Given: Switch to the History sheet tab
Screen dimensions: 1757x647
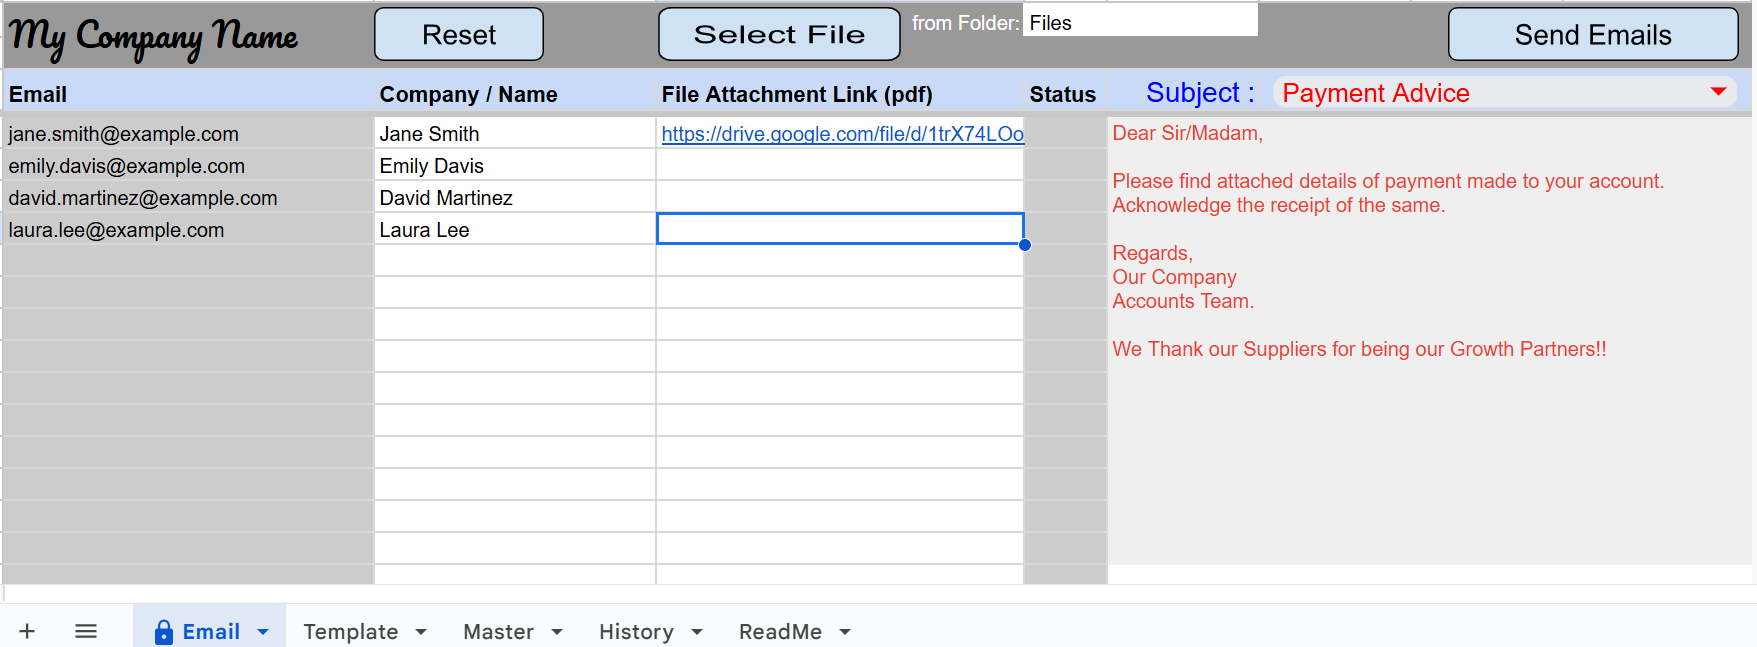Looking at the screenshot, I should click(636, 632).
